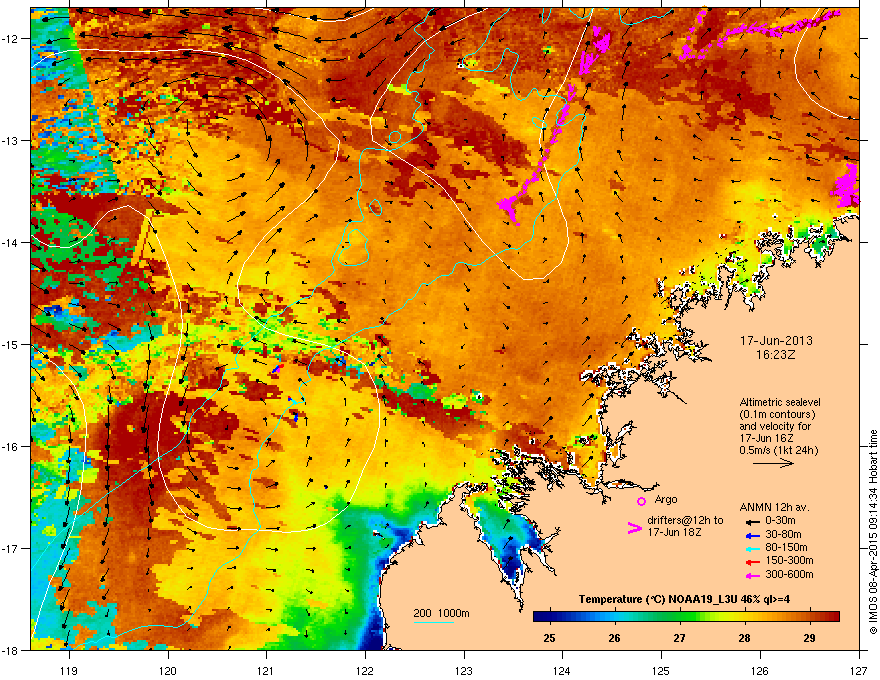Click the 'ANMN 12h av.' heading

point(774,508)
